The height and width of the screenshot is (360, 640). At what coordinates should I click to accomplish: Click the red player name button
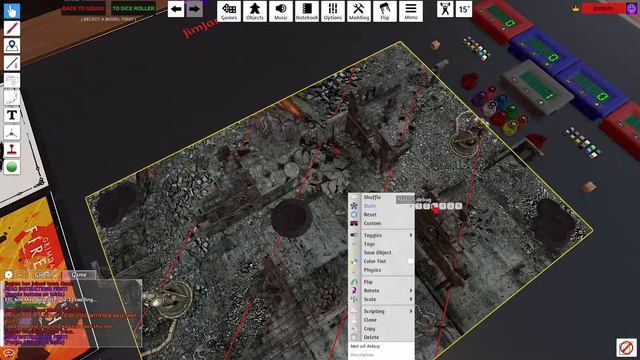click(x=603, y=8)
